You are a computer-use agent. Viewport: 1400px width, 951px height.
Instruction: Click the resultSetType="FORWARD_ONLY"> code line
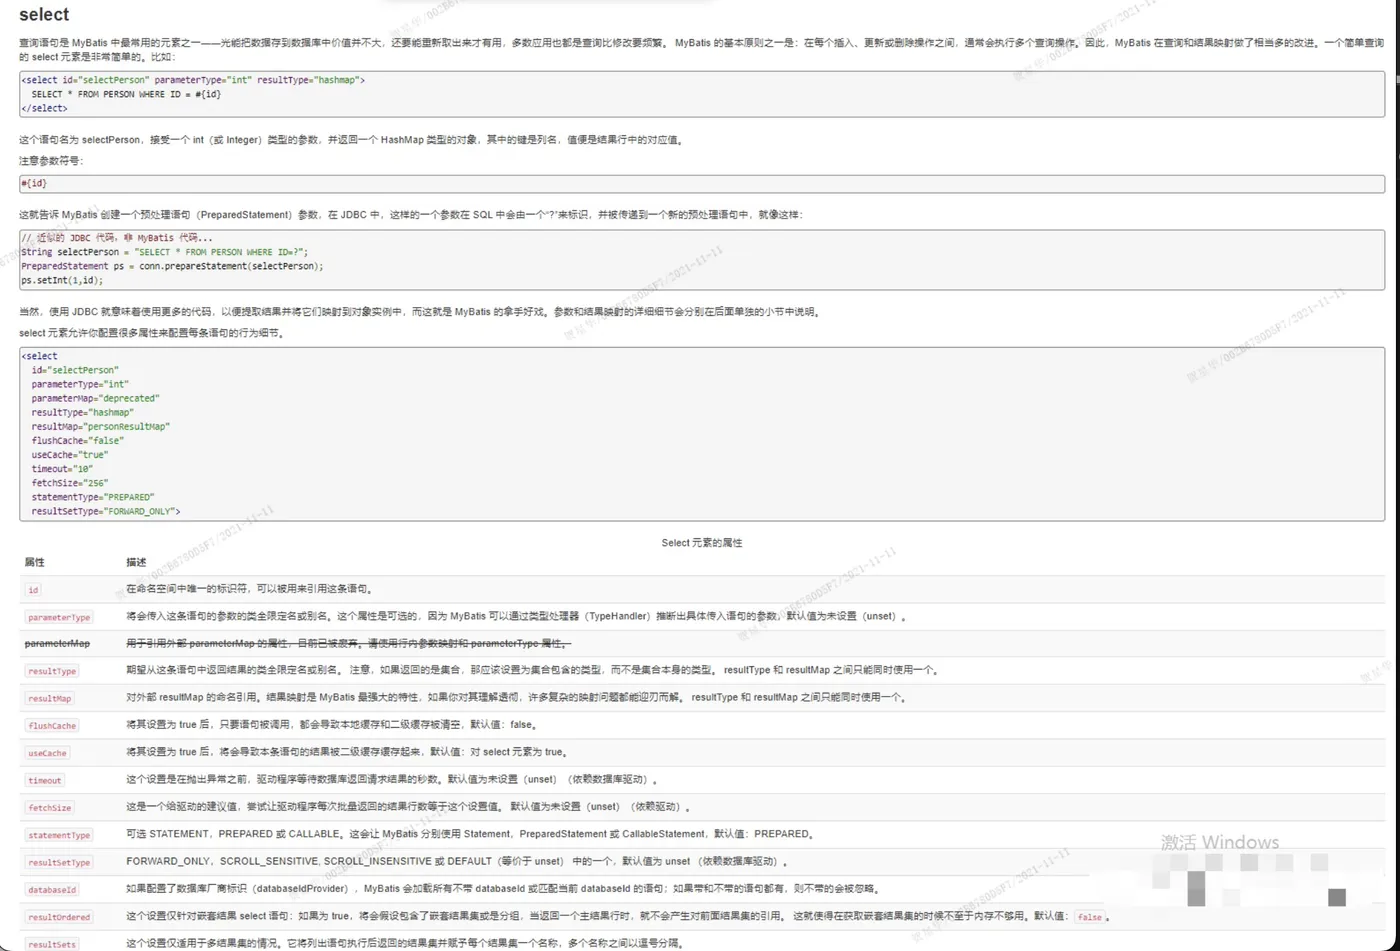(106, 511)
